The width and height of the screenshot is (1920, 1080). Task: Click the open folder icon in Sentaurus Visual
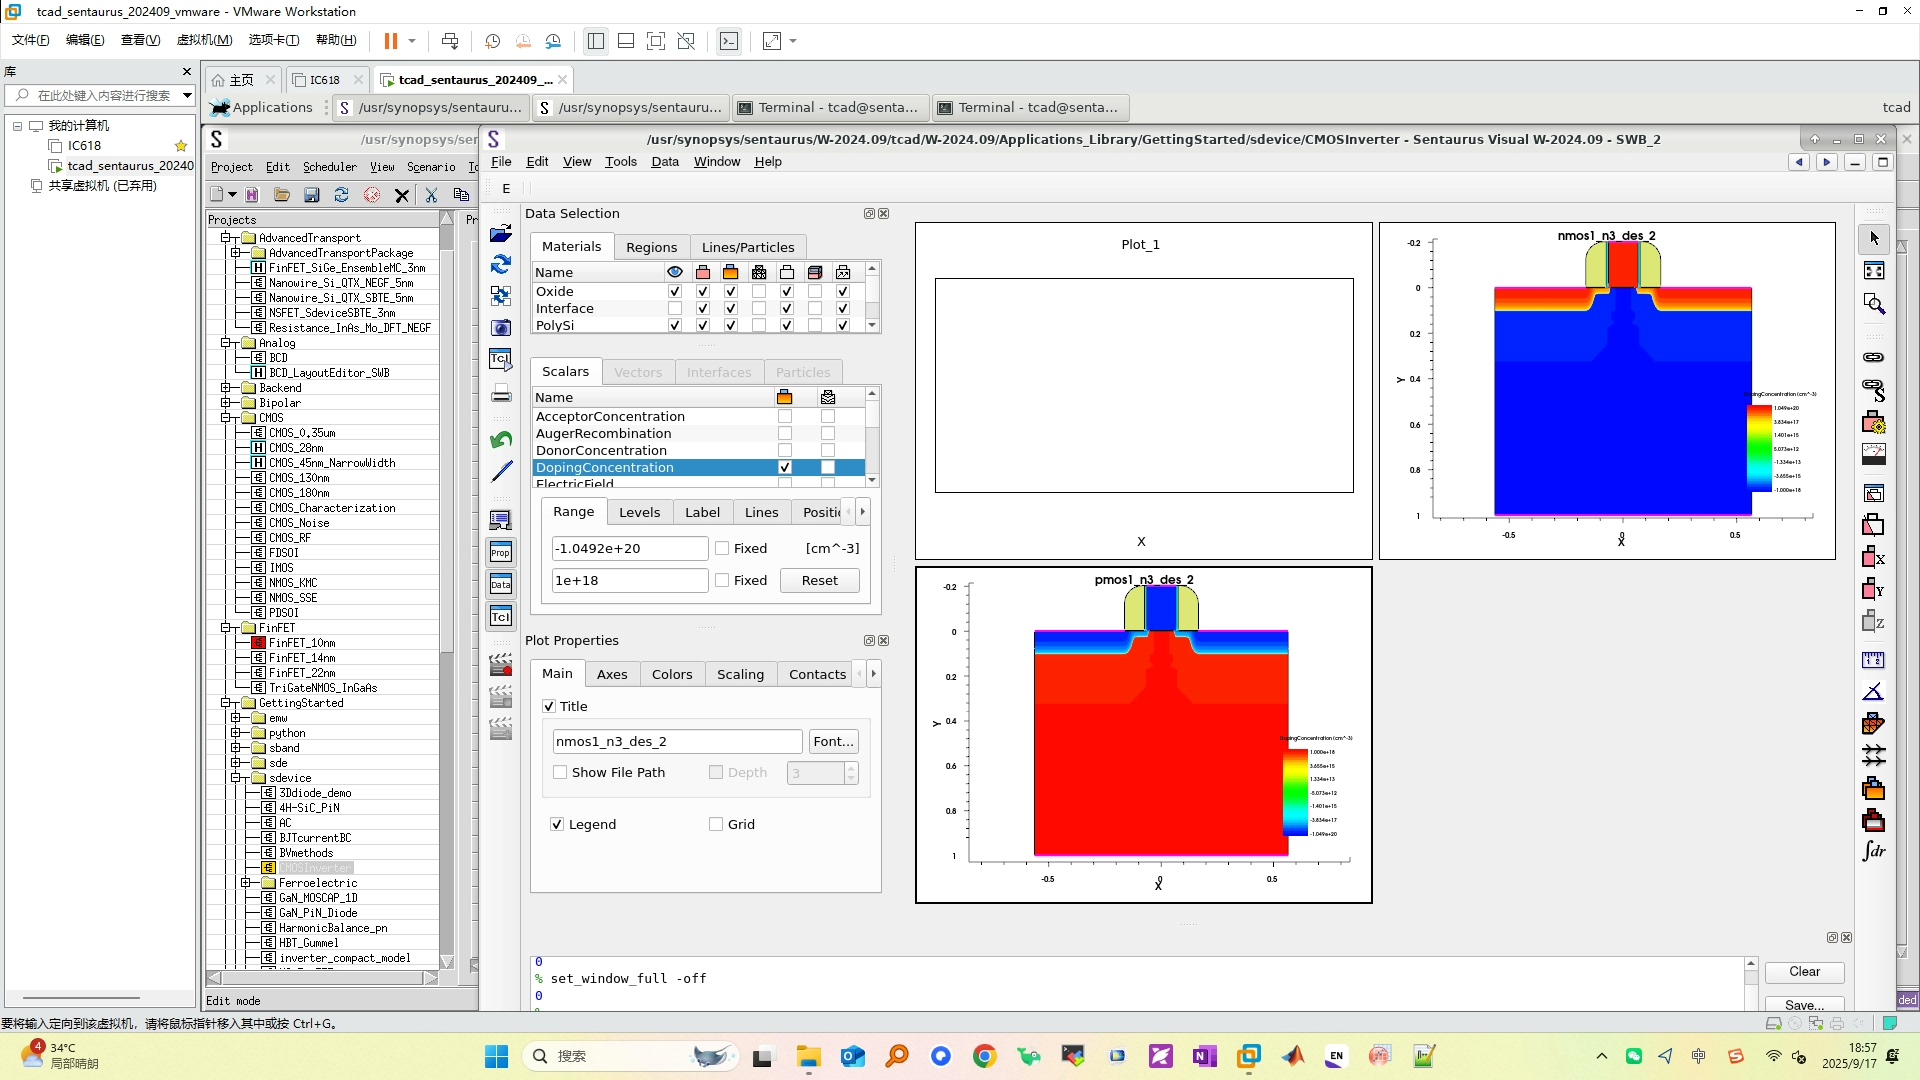[501, 233]
